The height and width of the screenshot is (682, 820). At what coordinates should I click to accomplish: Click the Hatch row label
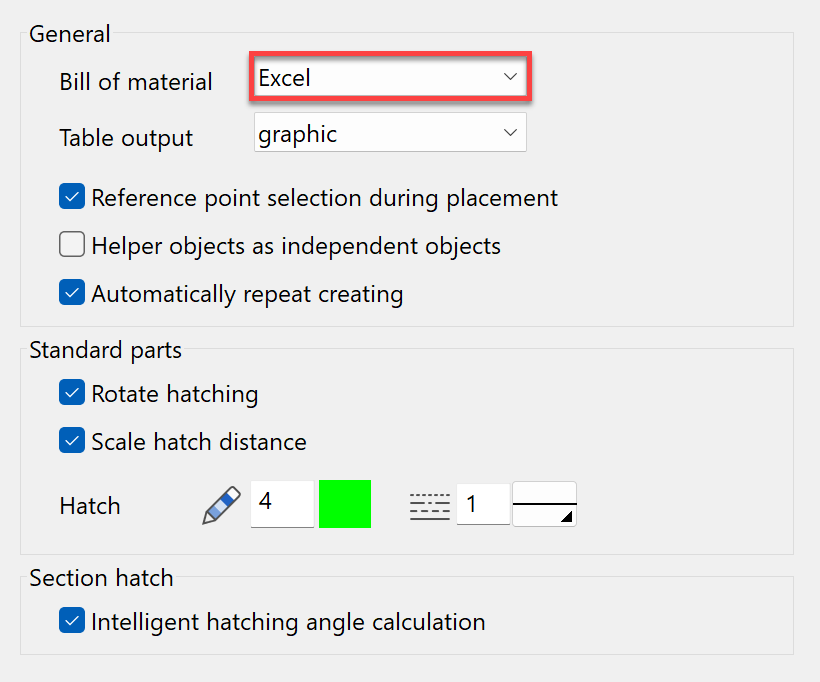click(x=89, y=506)
